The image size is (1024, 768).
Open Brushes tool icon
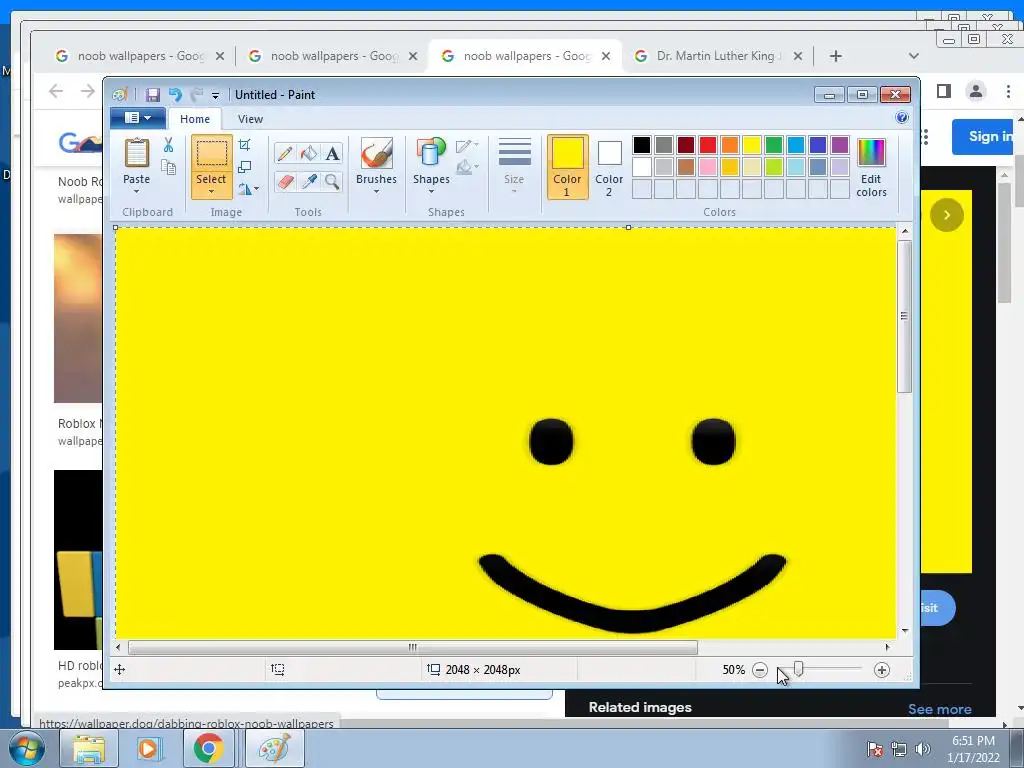(377, 153)
